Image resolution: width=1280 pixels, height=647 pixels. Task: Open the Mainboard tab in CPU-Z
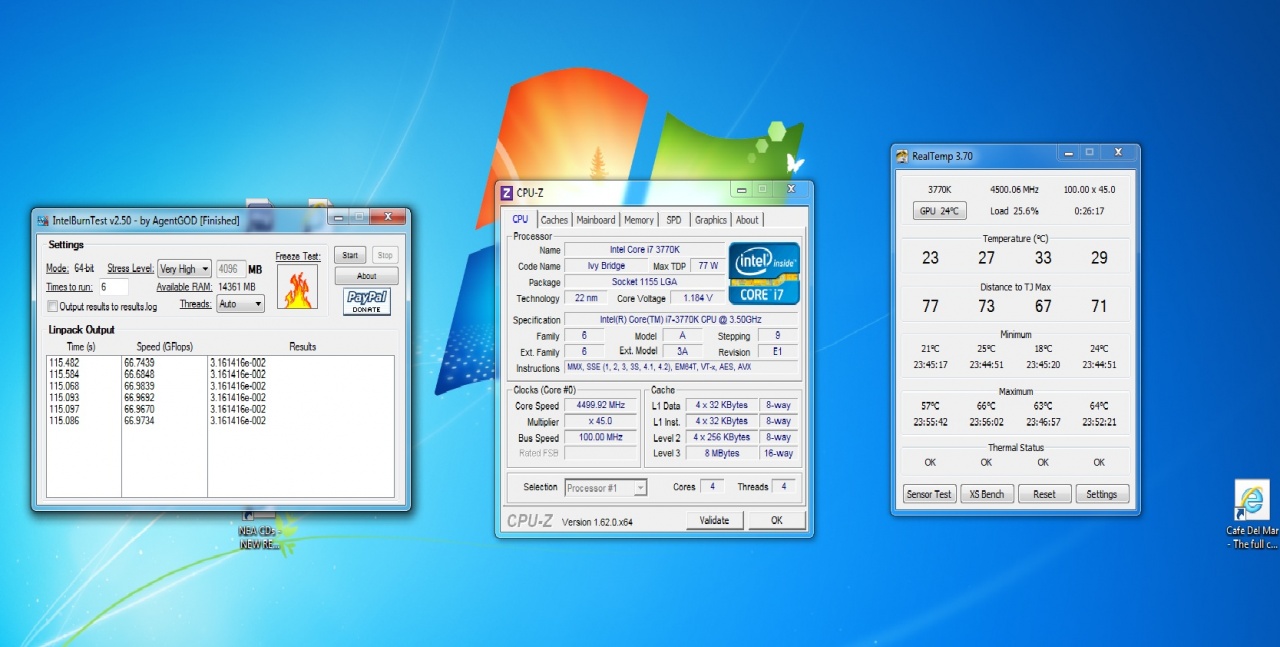(596, 220)
